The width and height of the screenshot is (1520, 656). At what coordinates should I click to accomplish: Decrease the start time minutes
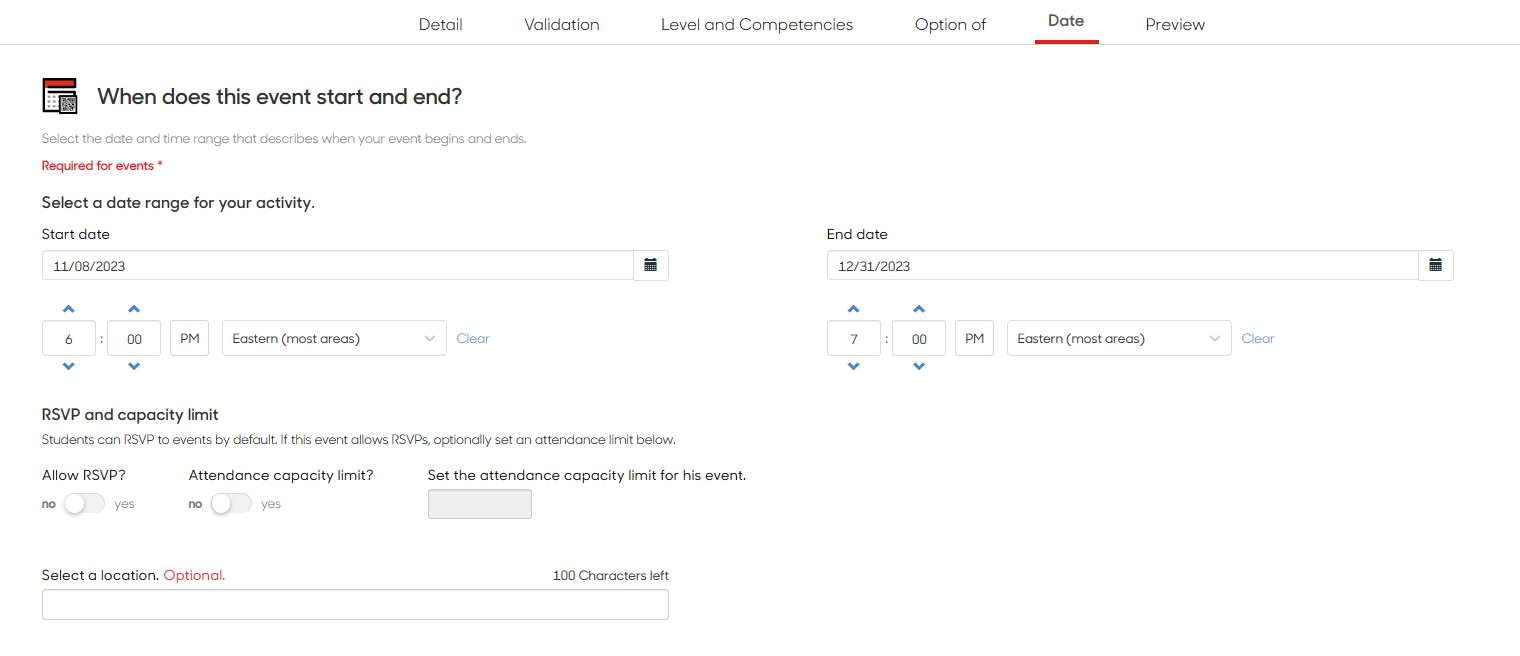[134, 367]
